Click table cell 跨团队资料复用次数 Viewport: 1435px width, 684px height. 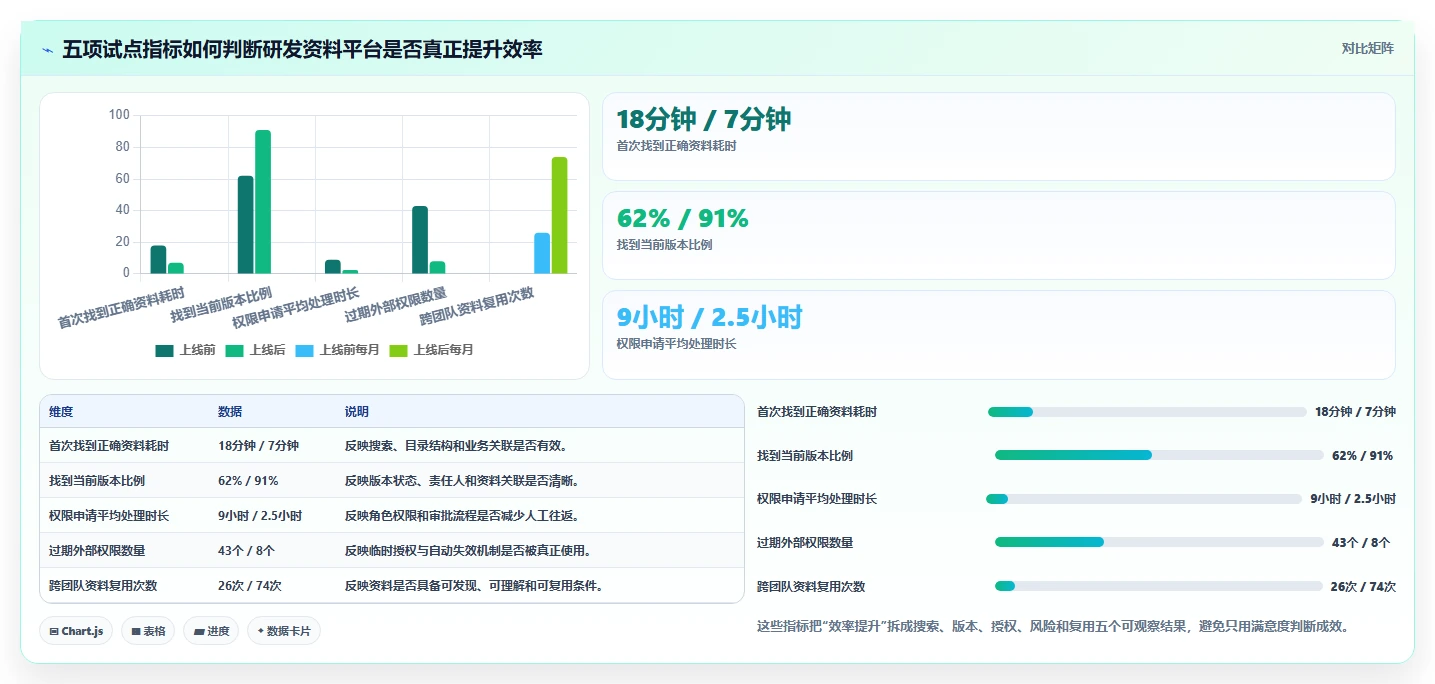103,586
